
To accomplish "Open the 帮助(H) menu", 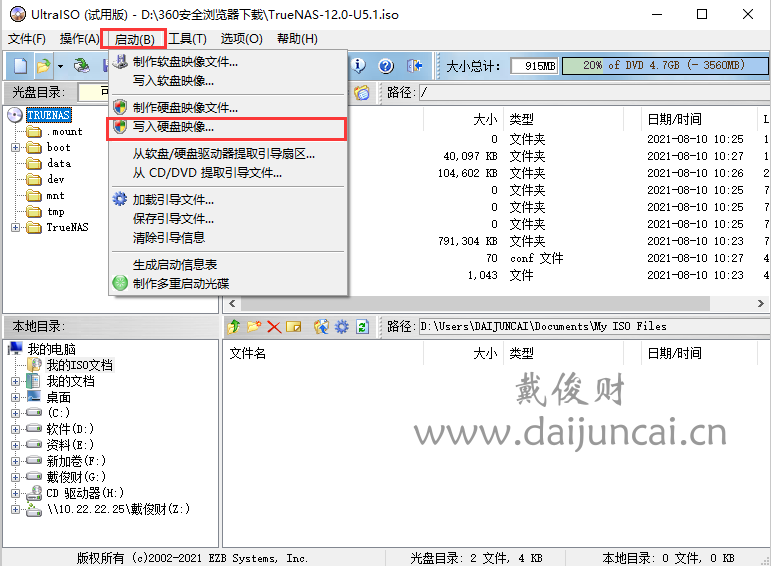I will click(297, 38).
